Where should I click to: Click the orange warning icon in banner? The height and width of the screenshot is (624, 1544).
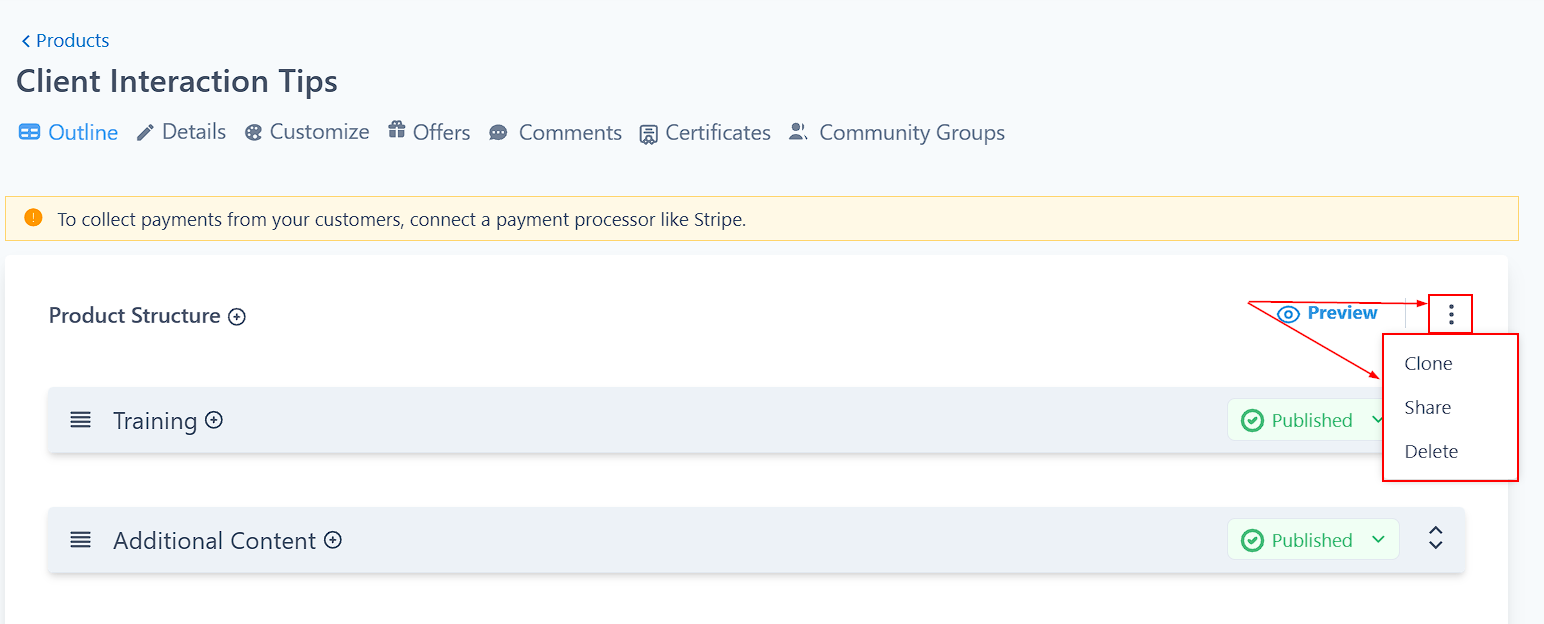33,217
